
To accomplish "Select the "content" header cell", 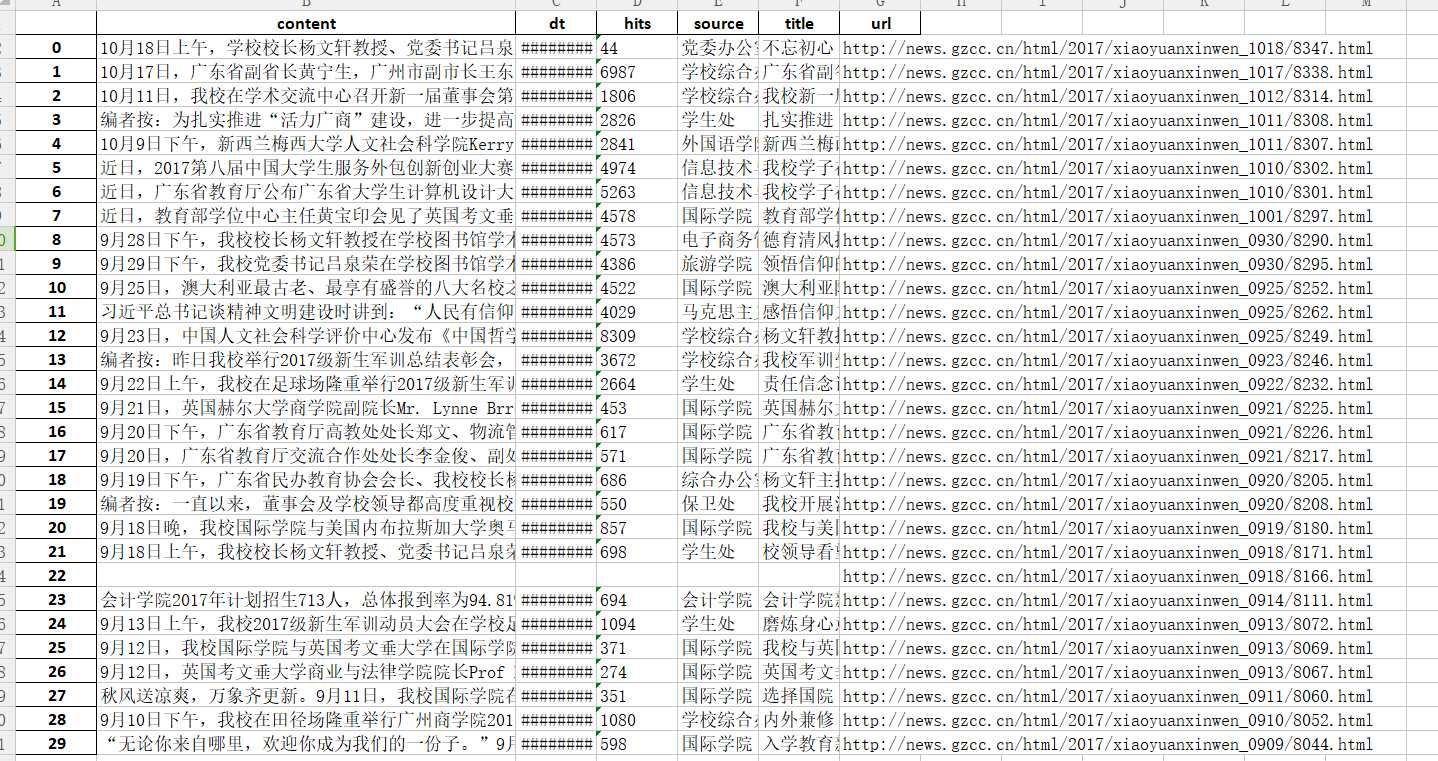I will [306, 23].
